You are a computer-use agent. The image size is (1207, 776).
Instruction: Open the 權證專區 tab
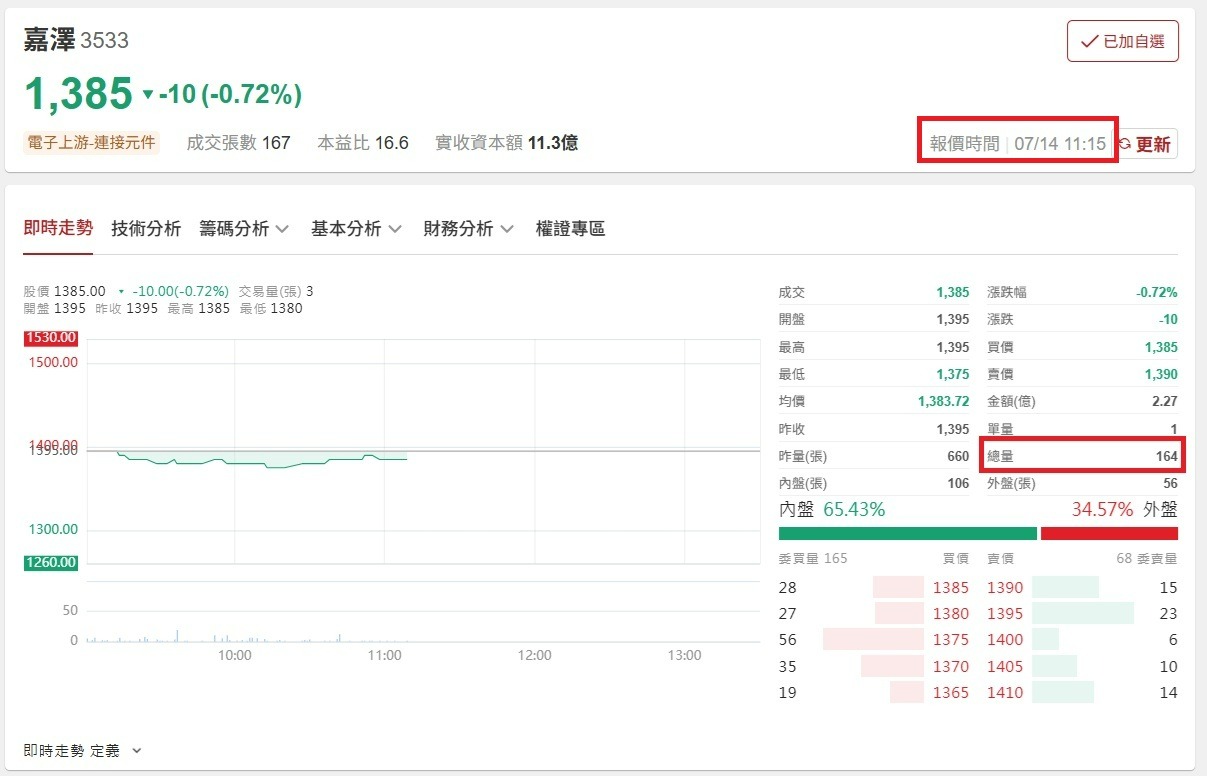(x=570, y=228)
